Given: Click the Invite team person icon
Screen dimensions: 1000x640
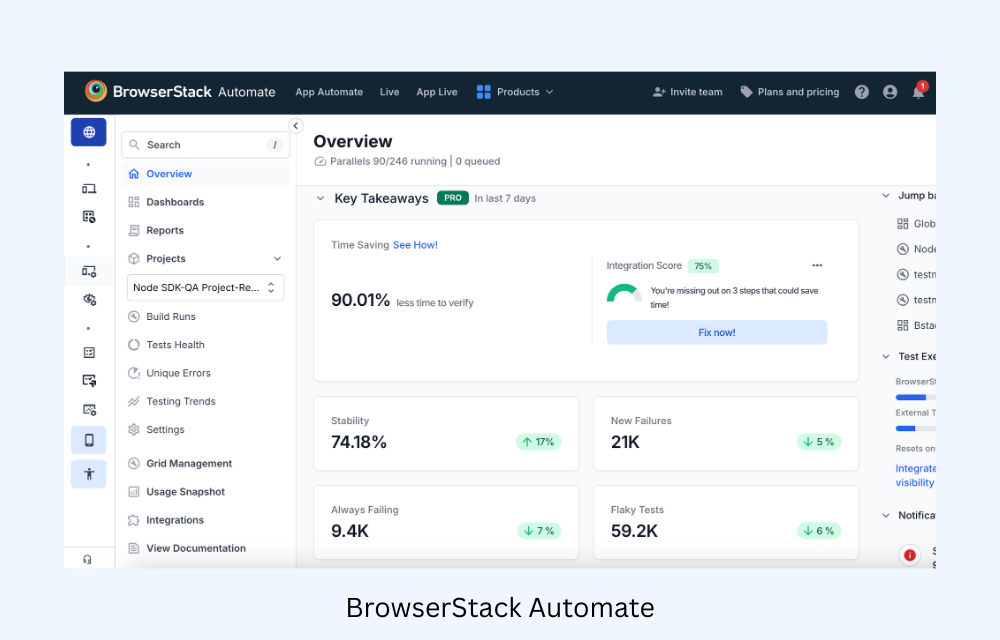Looking at the screenshot, I should [x=659, y=92].
